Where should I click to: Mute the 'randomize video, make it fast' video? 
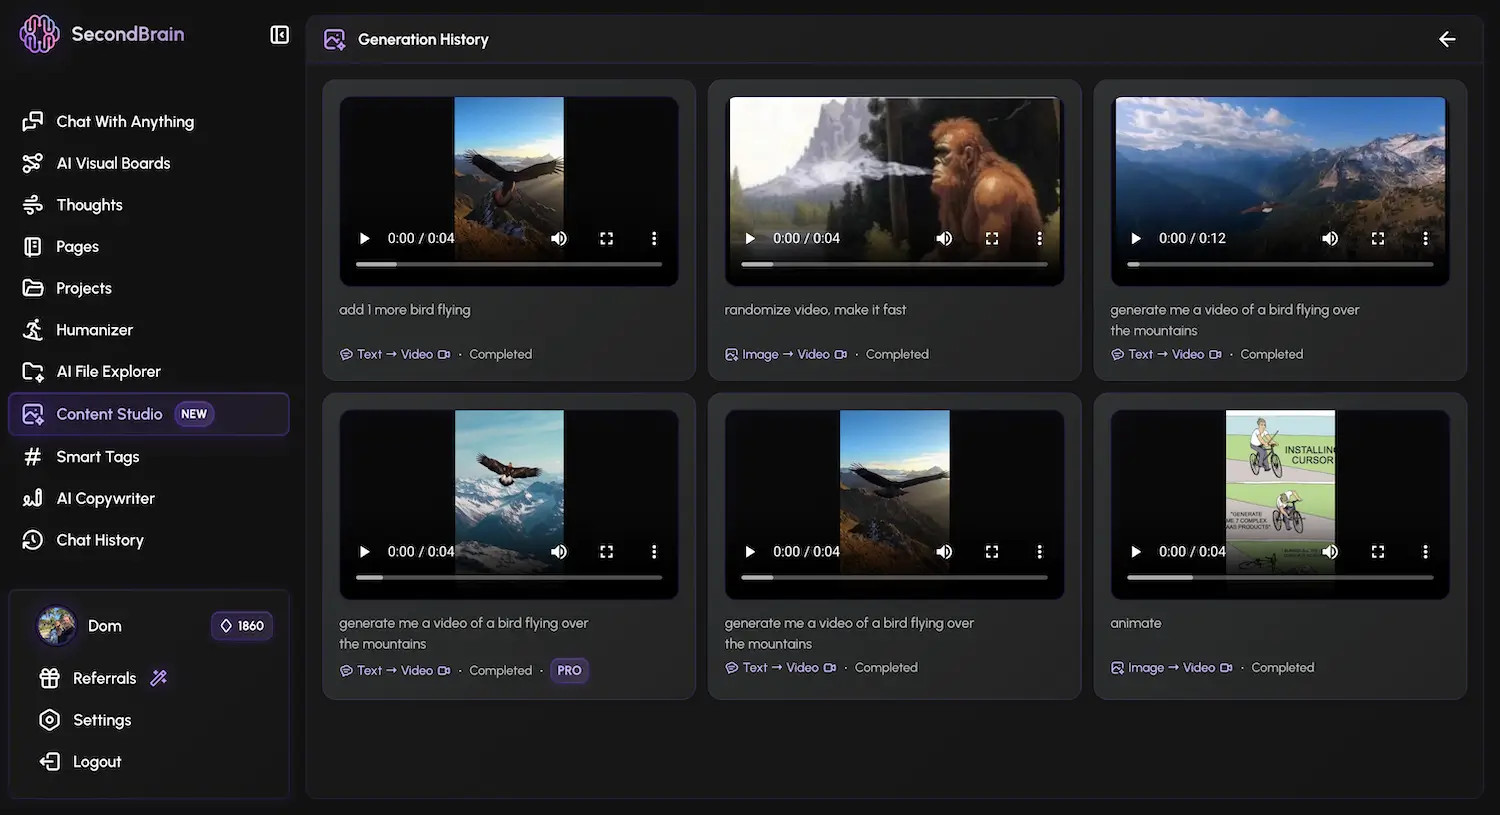pos(944,238)
